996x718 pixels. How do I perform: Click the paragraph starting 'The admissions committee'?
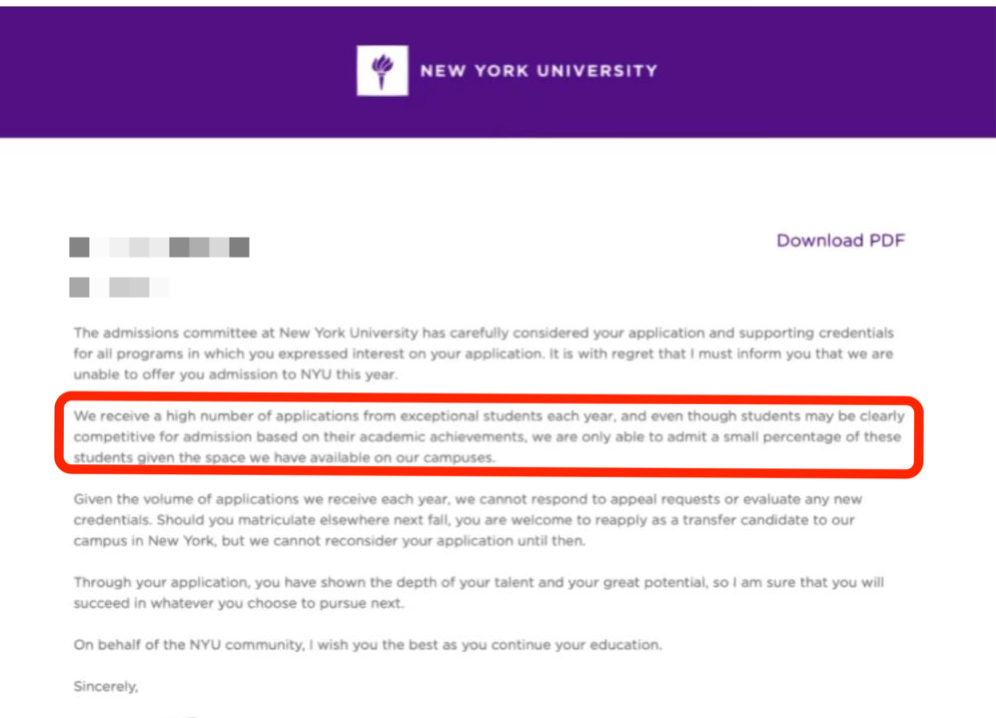(483, 353)
